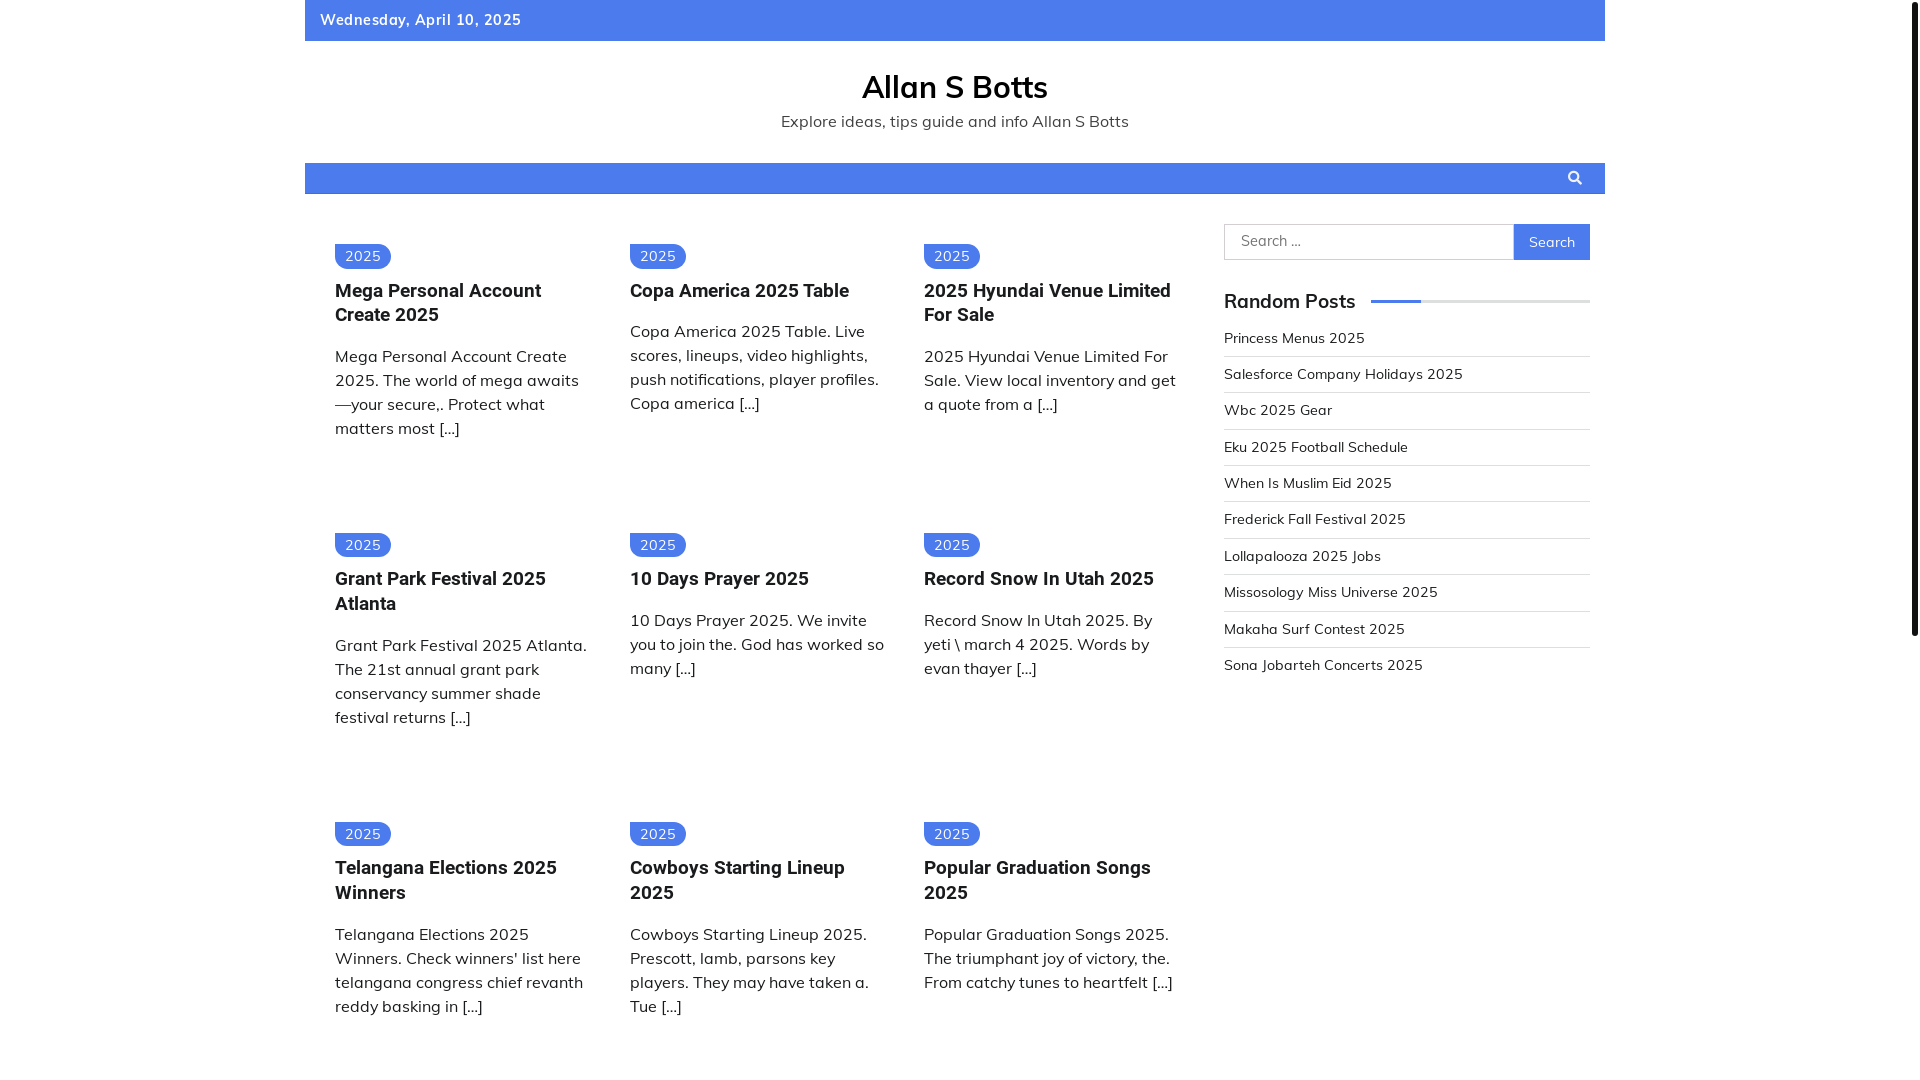Open 2025 Hyundai Venue Limited For Sale post

[1047, 303]
